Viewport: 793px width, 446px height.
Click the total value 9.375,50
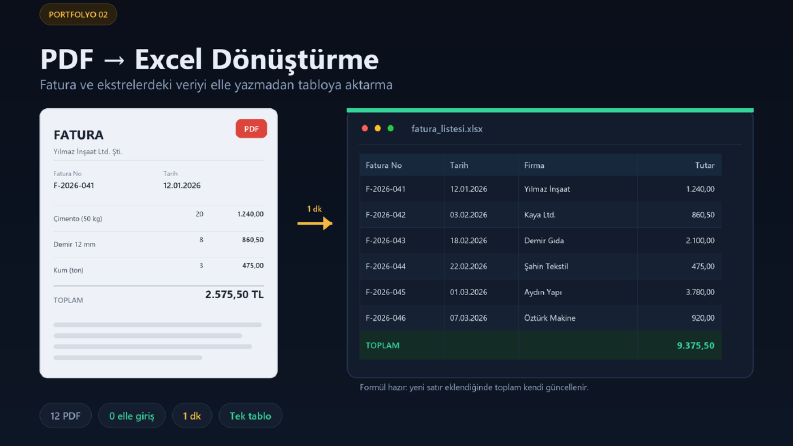695,345
